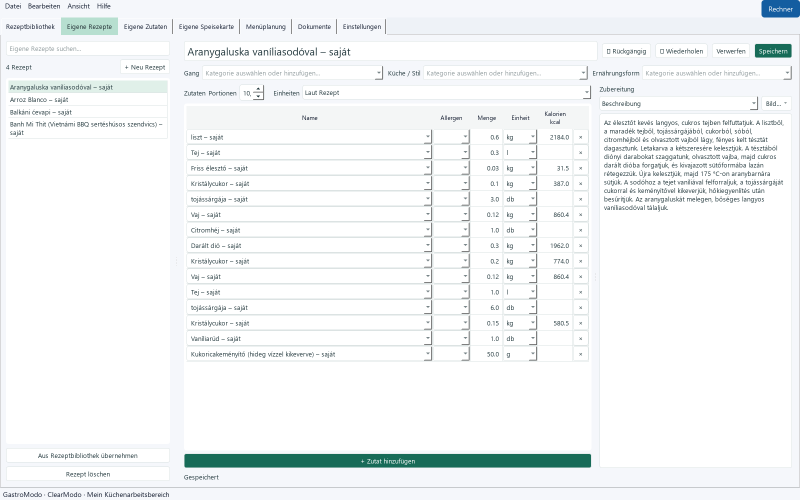Screen dimensions: 800x500
Task: Decrease Portionen with the down arrow
Action: 258,96
